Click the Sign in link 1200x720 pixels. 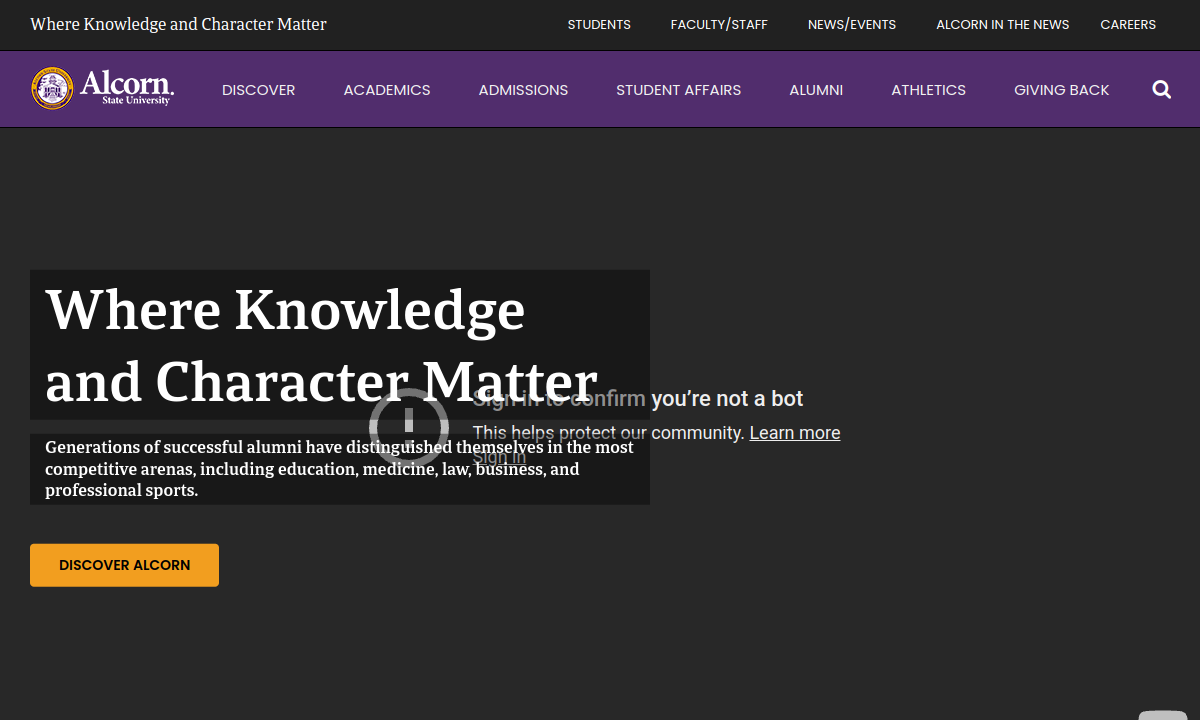[499, 458]
